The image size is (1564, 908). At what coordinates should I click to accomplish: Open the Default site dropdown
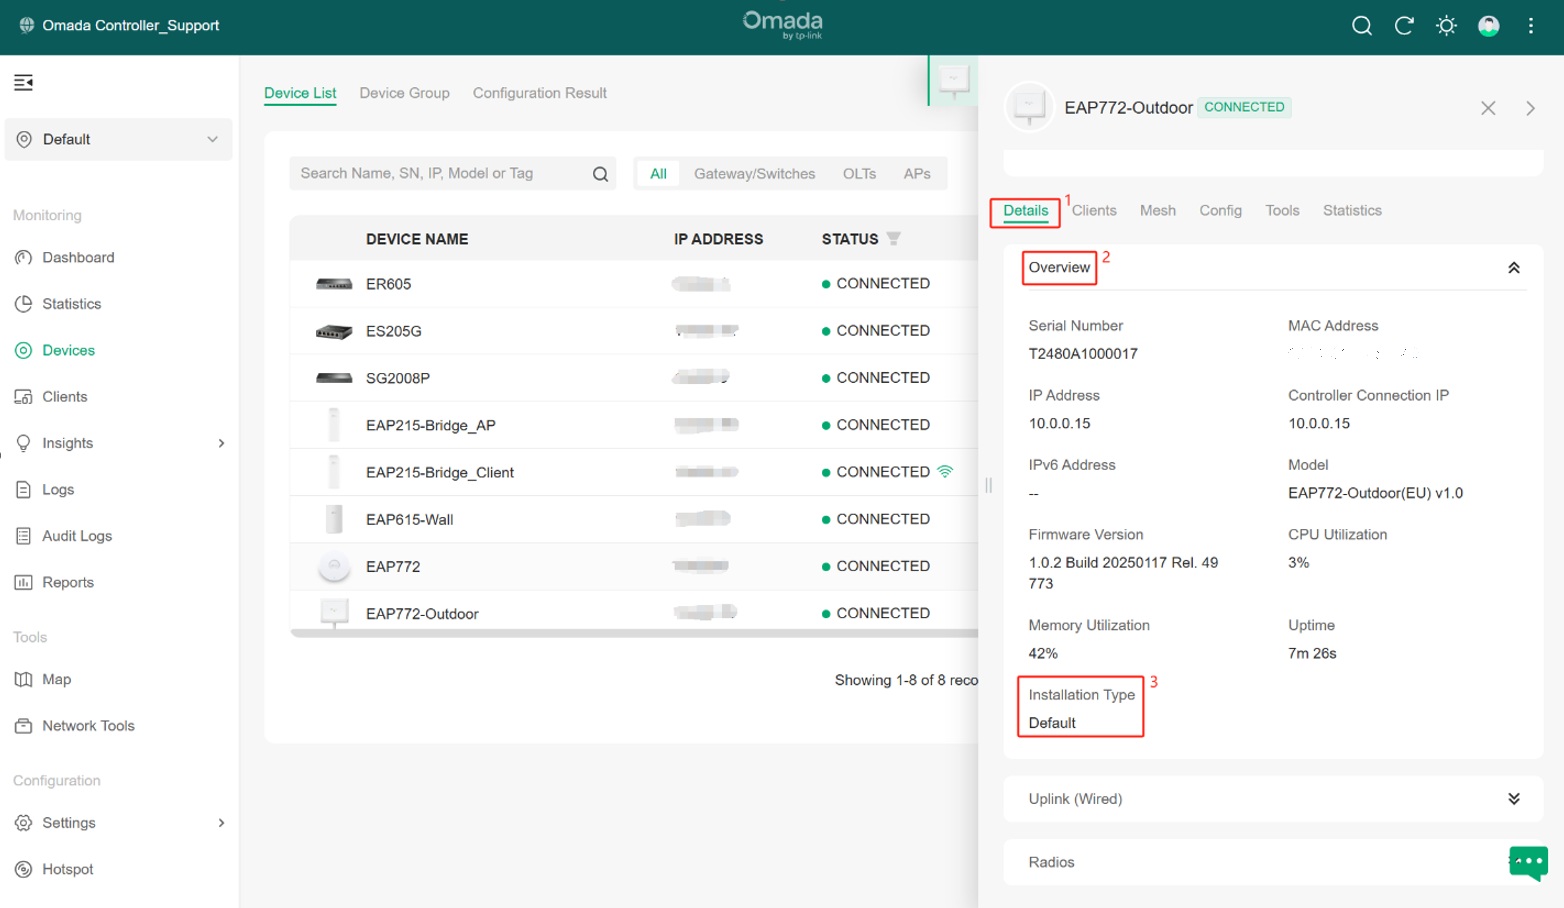(x=118, y=139)
